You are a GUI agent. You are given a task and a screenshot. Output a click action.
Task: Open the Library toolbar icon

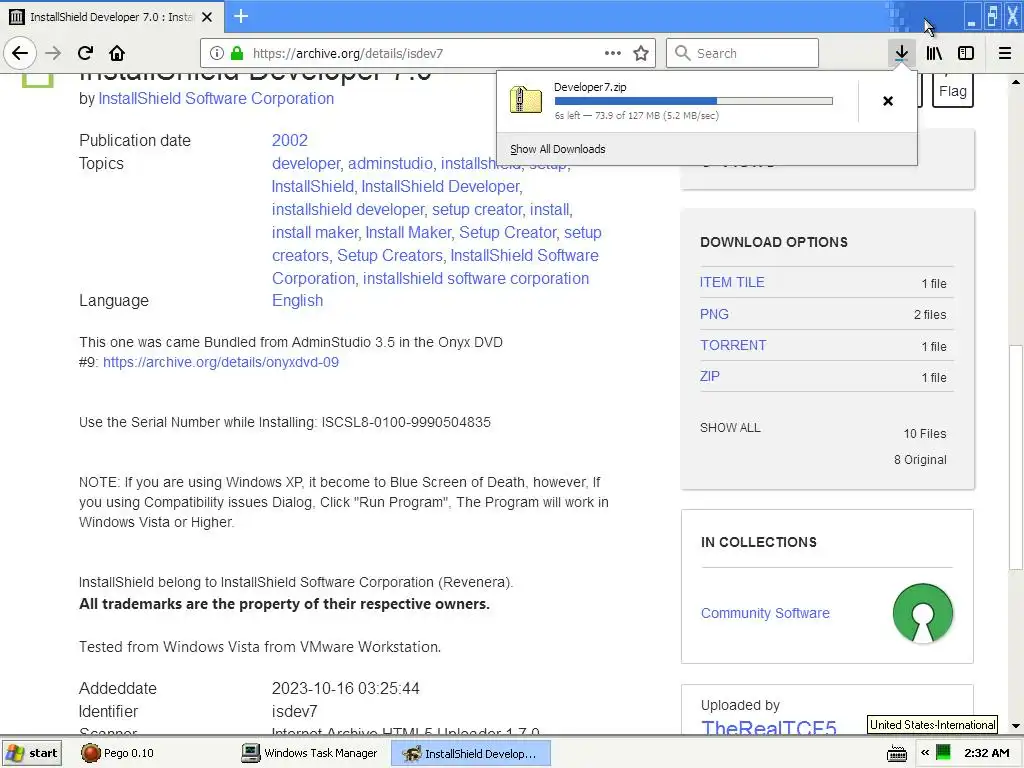(934, 53)
